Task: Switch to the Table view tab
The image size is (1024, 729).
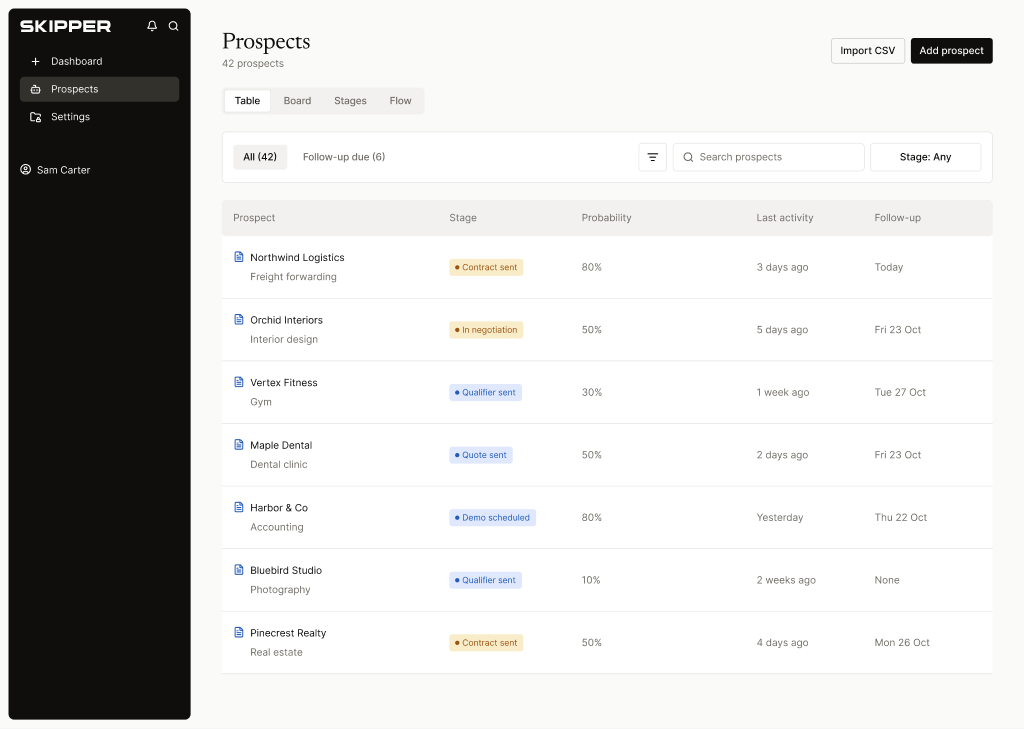Action: (x=248, y=101)
